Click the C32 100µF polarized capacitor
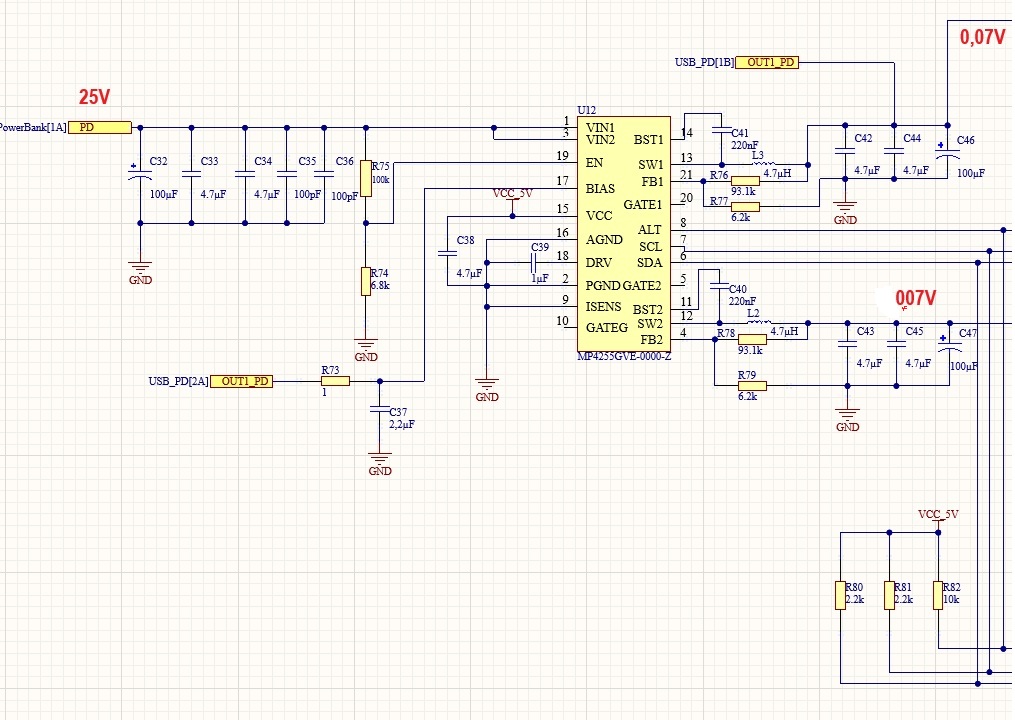The width and height of the screenshot is (1015, 720). click(139, 176)
